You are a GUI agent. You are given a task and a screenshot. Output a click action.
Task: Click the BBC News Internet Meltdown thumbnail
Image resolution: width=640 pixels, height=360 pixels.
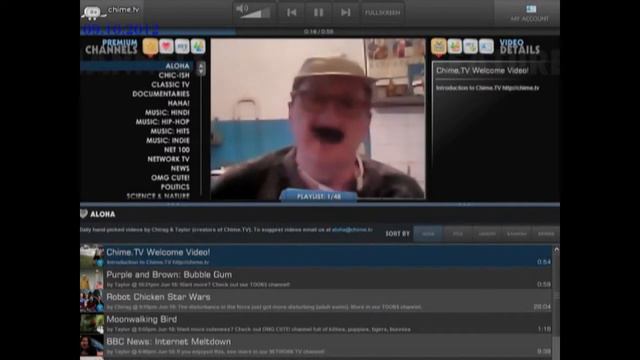92,346
